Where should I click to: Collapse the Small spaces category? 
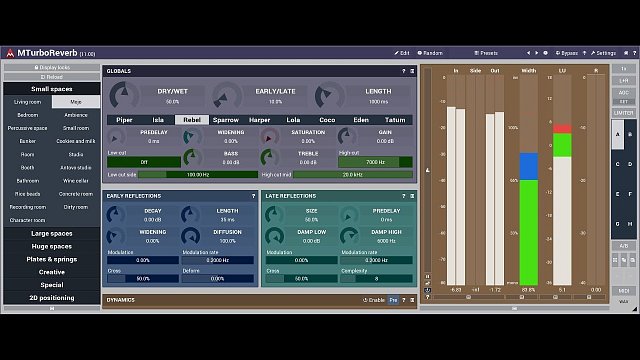pyautogui.click(x=52, y=89)
